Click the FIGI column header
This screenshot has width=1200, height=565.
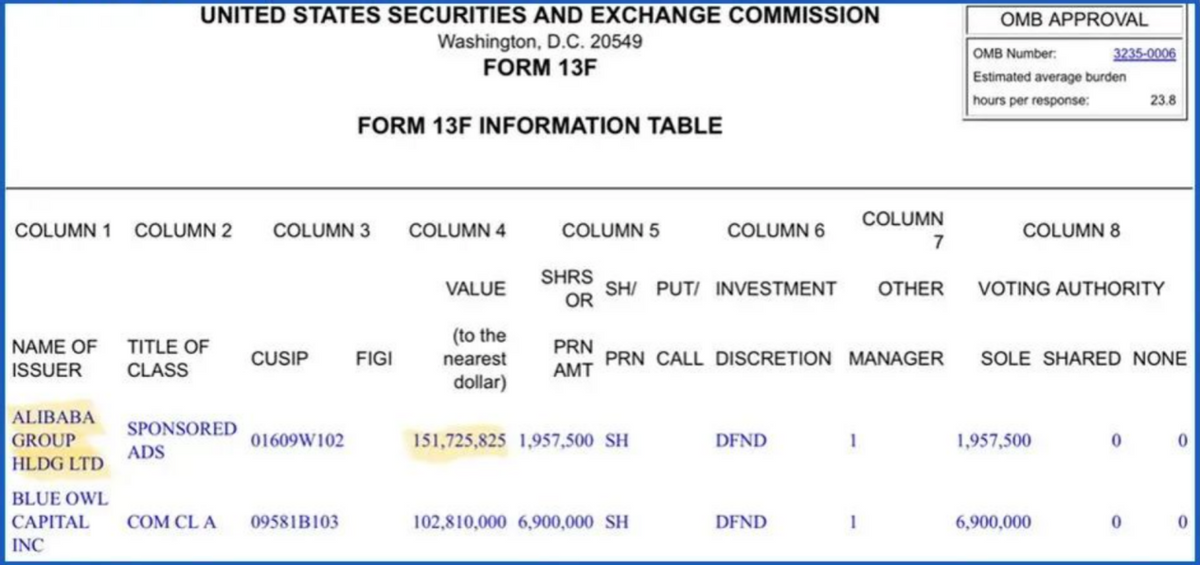click(x=374, y=358)
